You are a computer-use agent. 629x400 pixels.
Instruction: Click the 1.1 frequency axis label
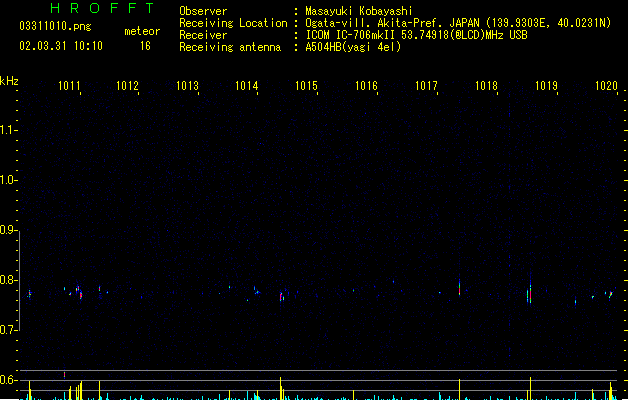pos(8,130)
